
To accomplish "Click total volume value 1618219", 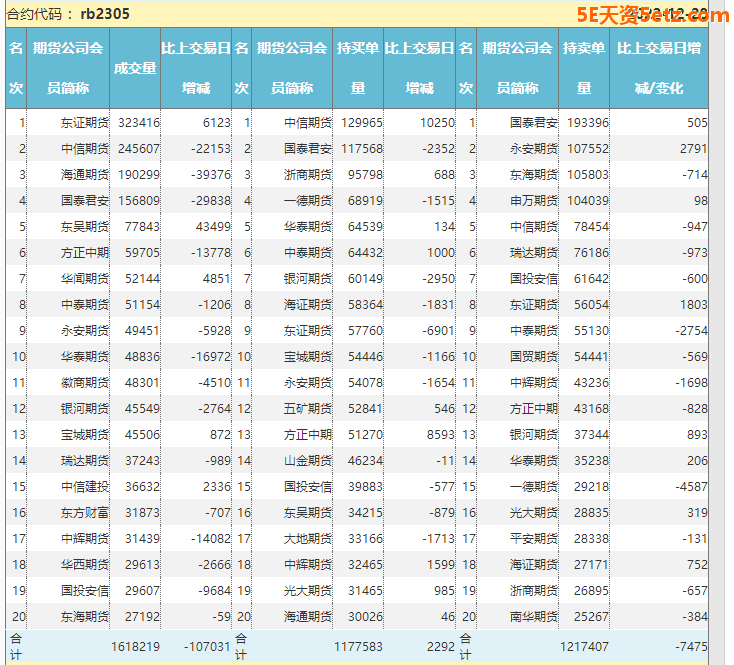I will pos(135,647).
